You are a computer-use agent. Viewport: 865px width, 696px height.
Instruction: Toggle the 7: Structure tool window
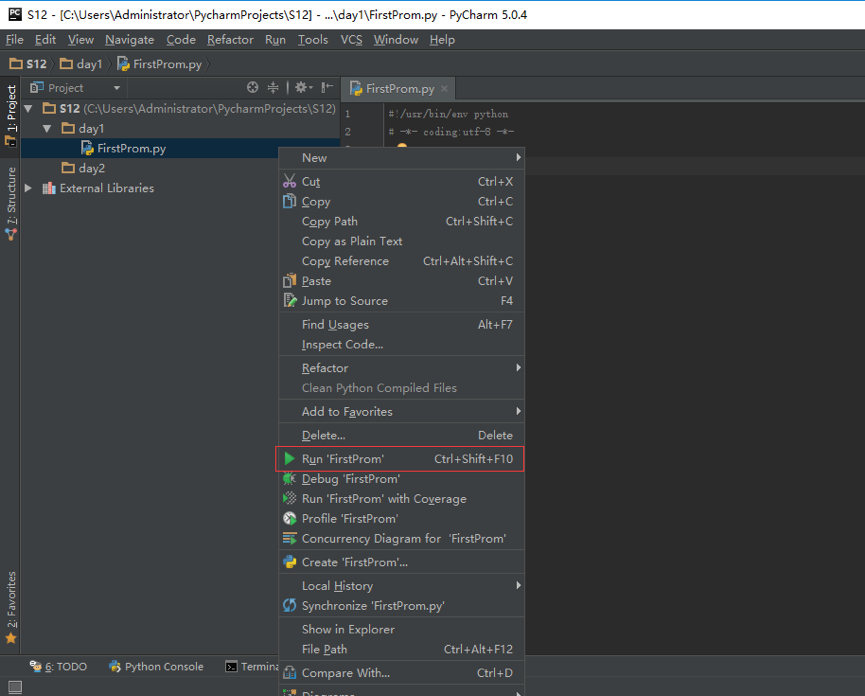pyautogui.click(x=10, y=204)
